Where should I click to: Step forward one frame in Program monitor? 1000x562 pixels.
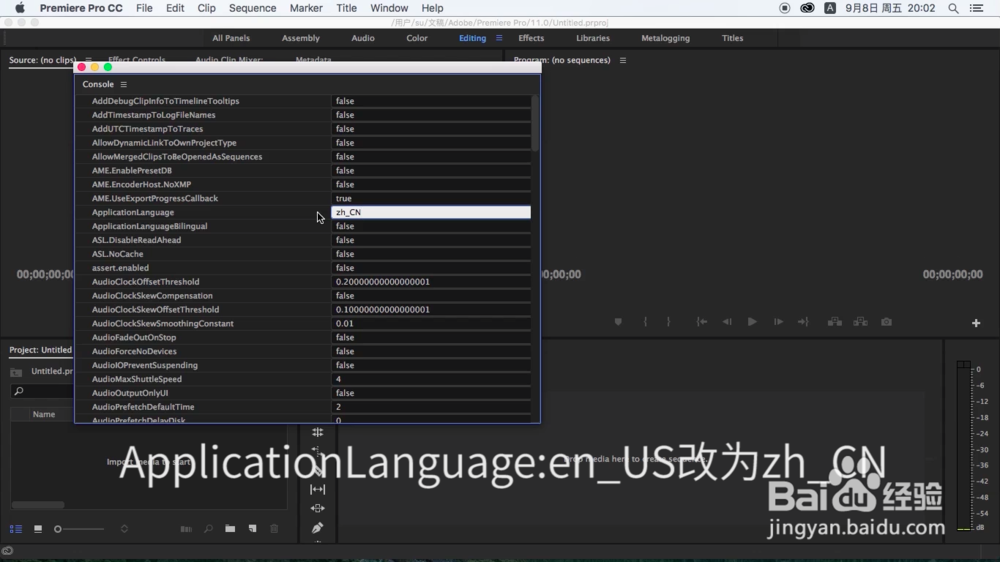[778, 322]
